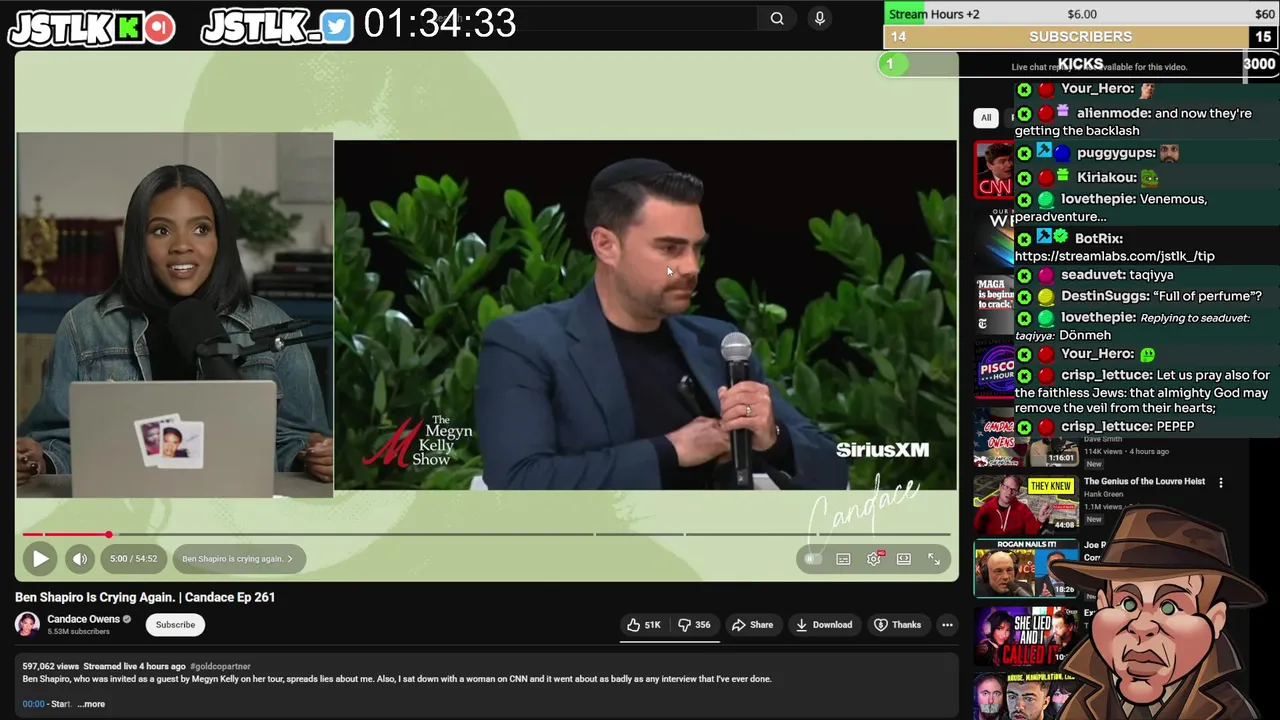Screen dimensions: 1280x720
Task: Open the 'THEY KNEW' video thumbnail
Action: (1025, 503)
